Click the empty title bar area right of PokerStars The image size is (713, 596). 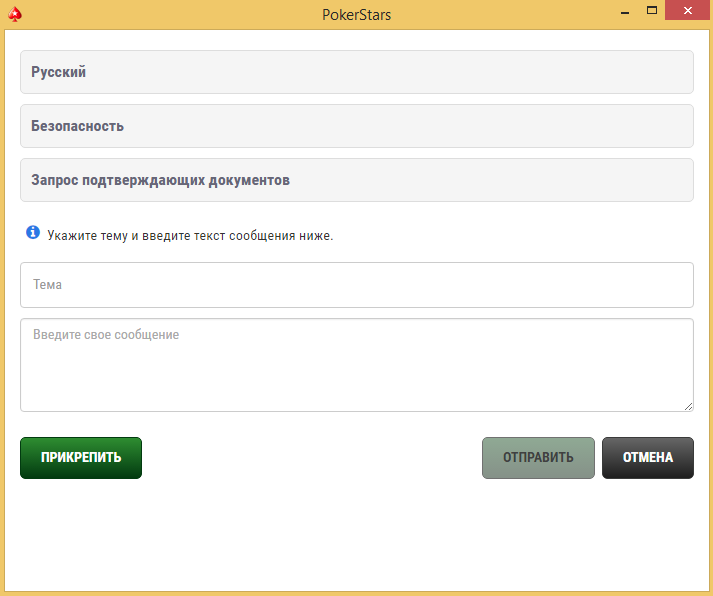tap(500, 13)
